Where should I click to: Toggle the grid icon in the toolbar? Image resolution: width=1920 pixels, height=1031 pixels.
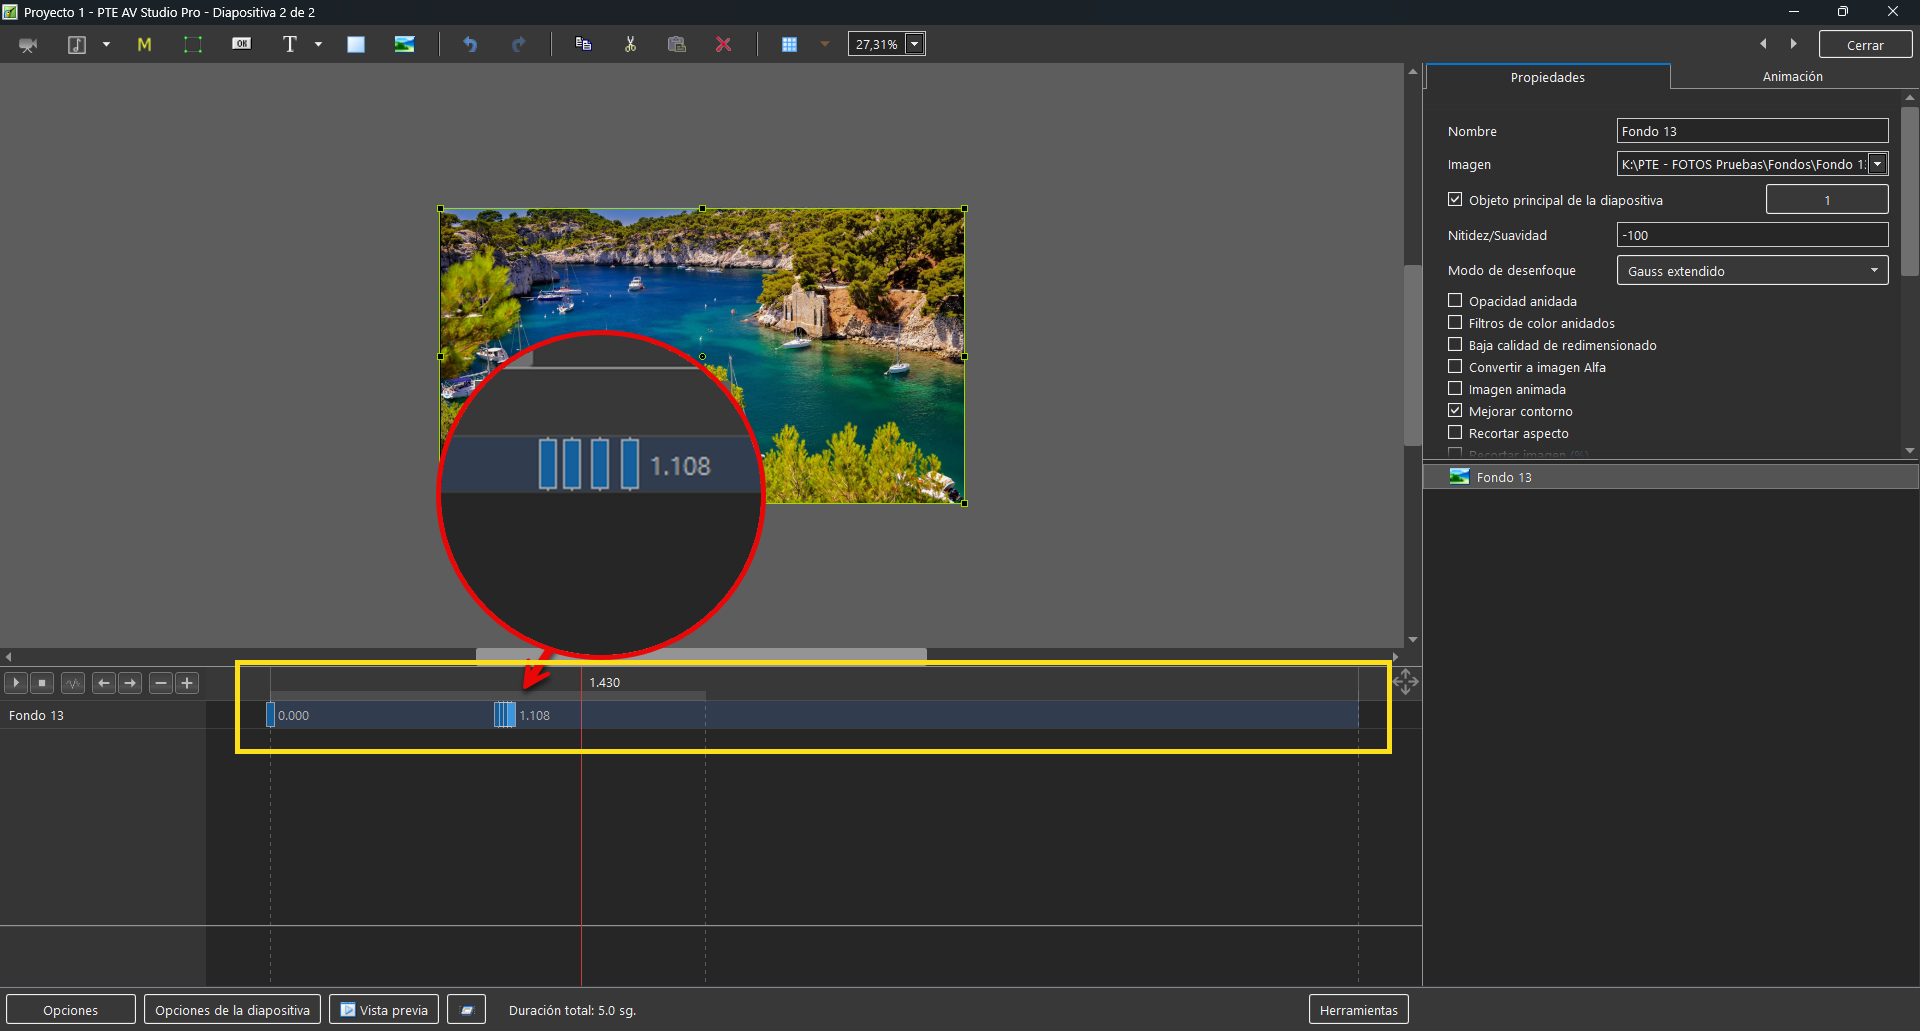point(789,44)
